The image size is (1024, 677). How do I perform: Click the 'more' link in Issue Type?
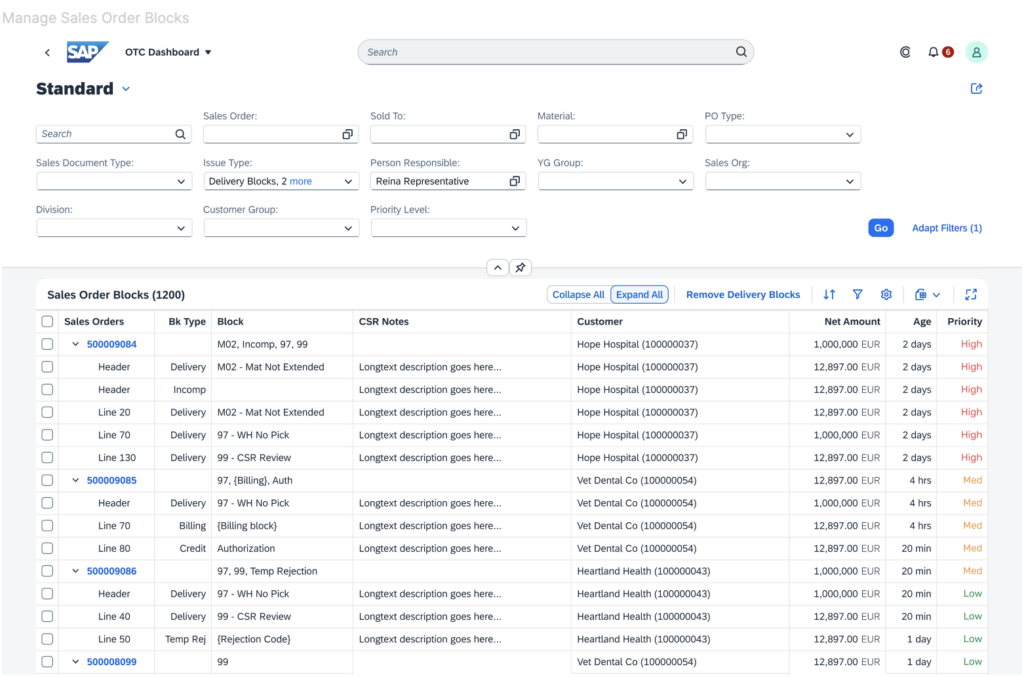(300, 181)
